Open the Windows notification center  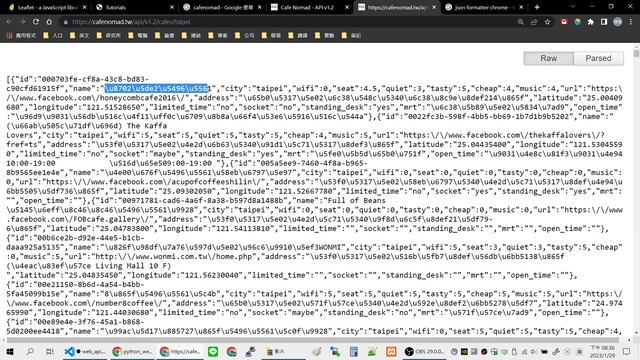627,351
